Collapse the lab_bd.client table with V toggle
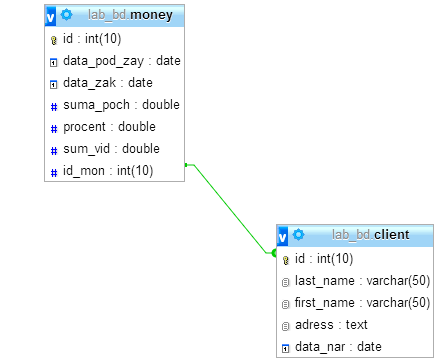 (282, 236)
